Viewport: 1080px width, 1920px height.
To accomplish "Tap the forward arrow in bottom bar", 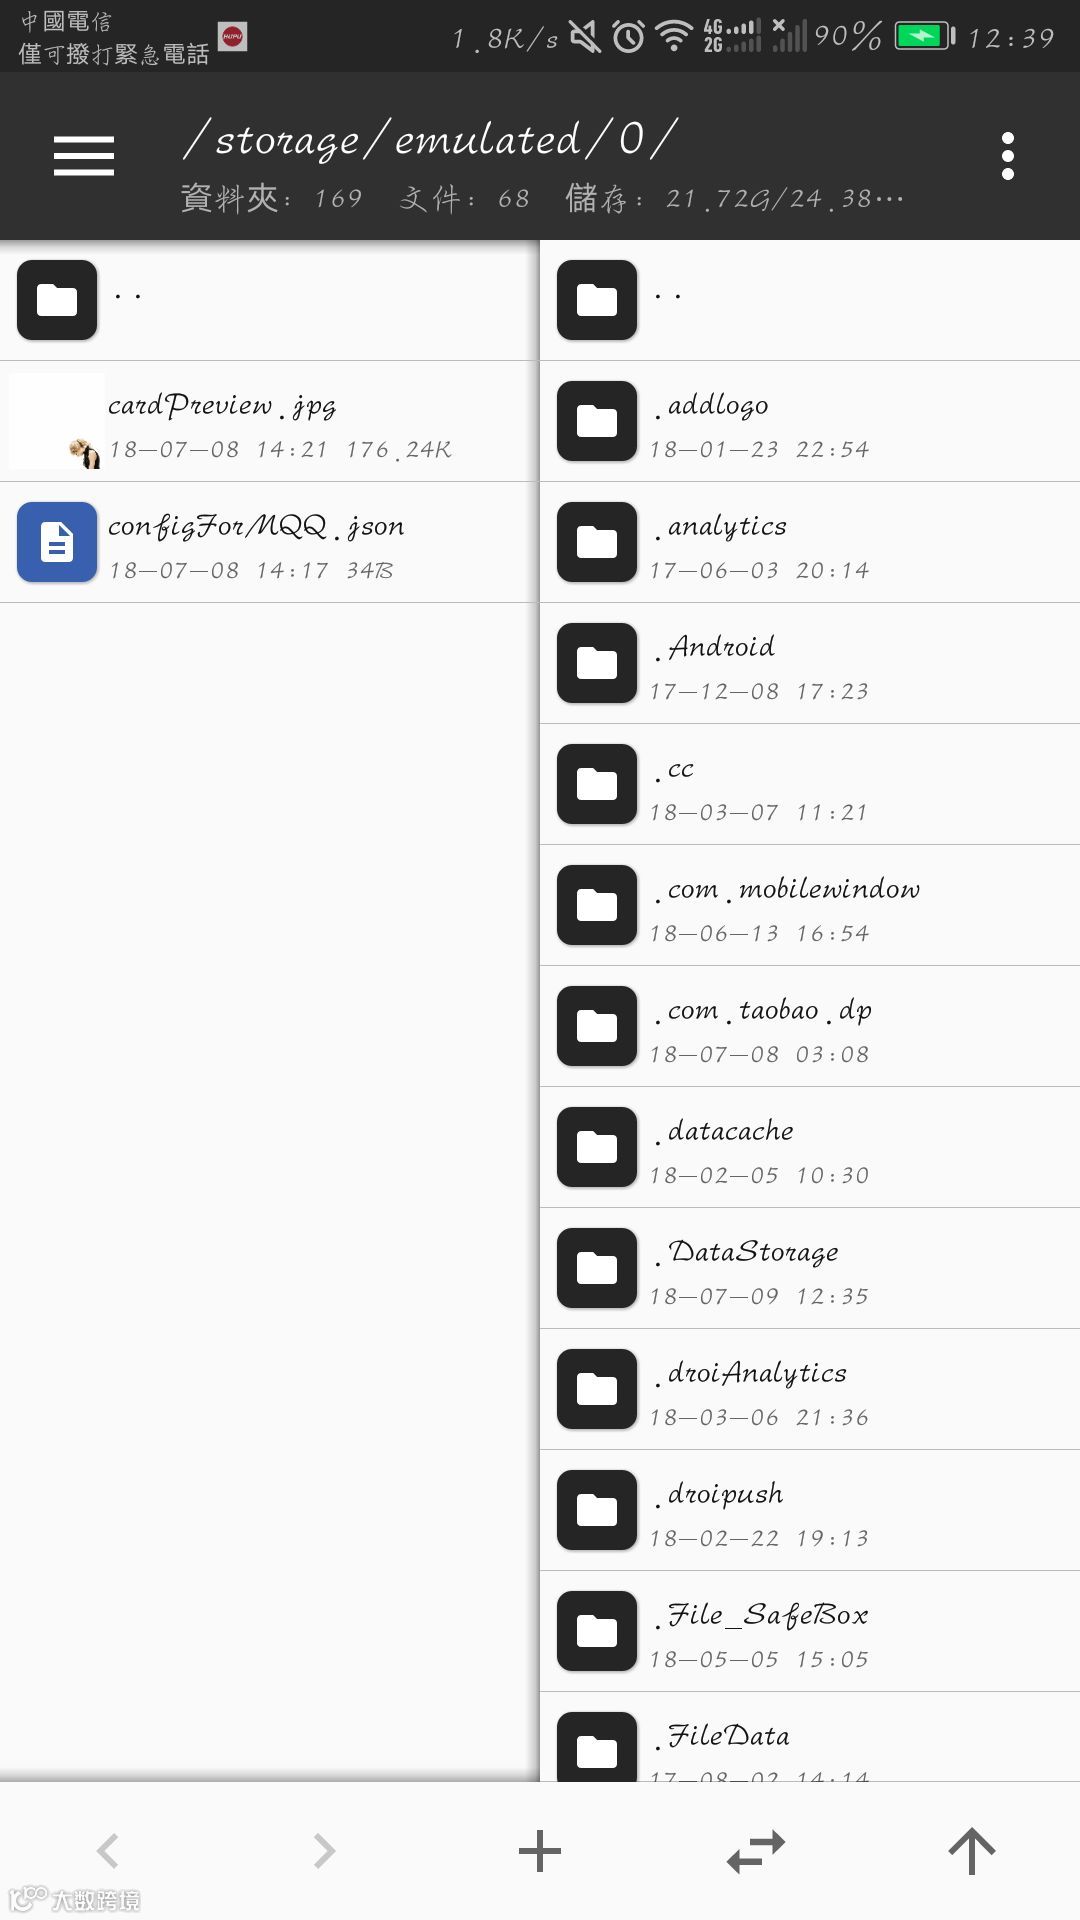I will 324,1851.
